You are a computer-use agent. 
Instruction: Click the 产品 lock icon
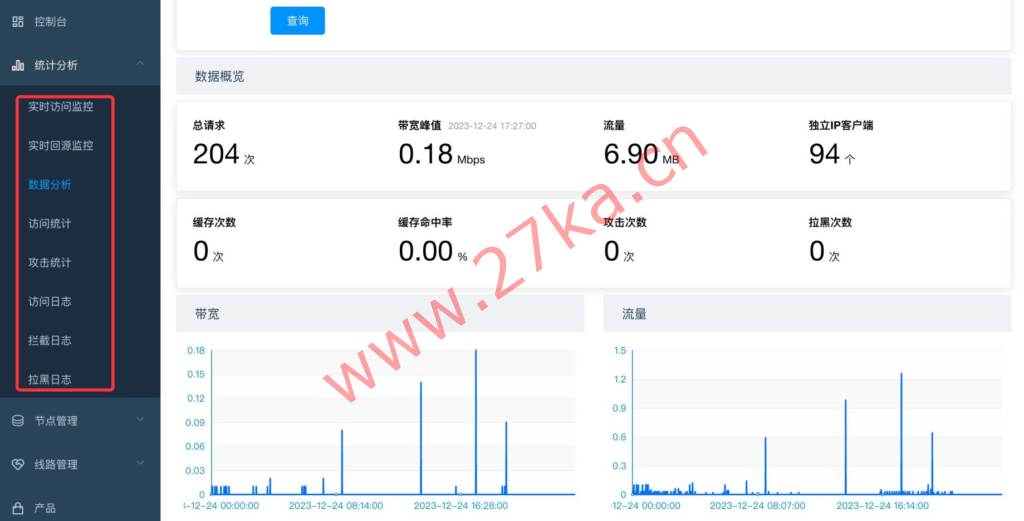click(18, 508)
